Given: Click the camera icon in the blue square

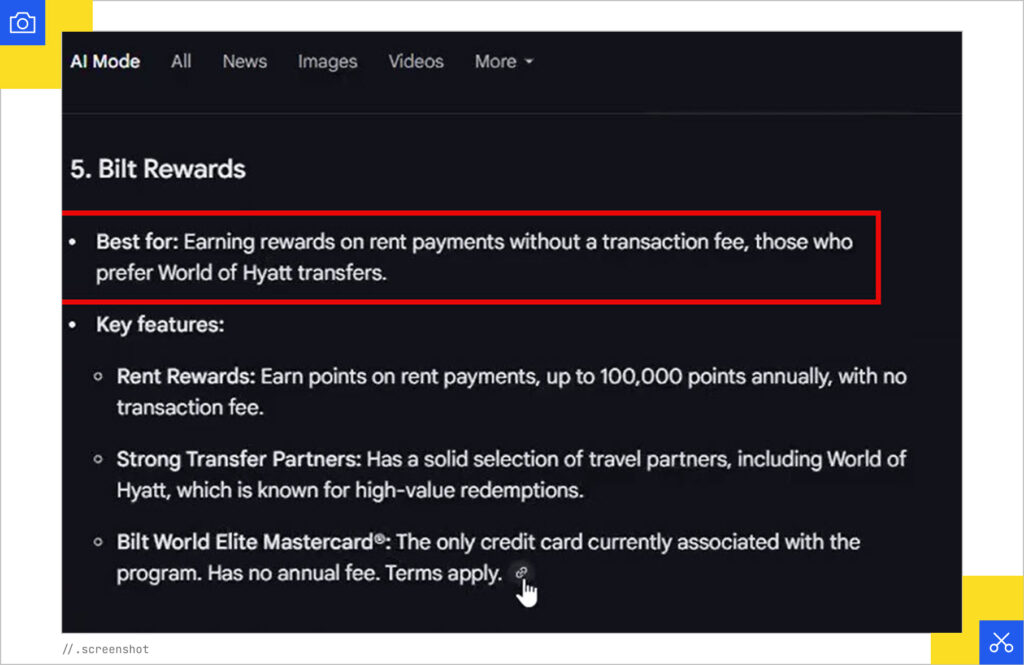Looking at the screenshot, I should coord(22,23).
